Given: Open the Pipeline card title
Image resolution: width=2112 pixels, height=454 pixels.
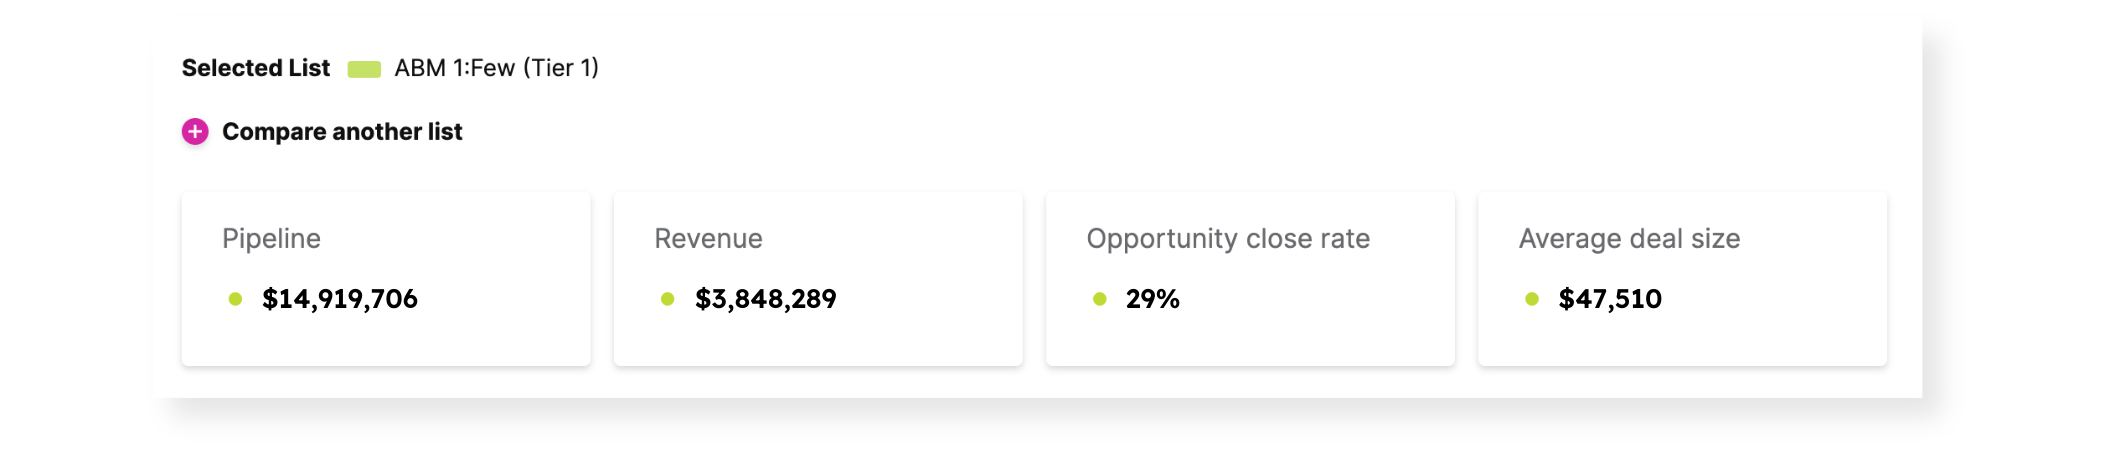Looking at the screenshot, I should 271,239.
